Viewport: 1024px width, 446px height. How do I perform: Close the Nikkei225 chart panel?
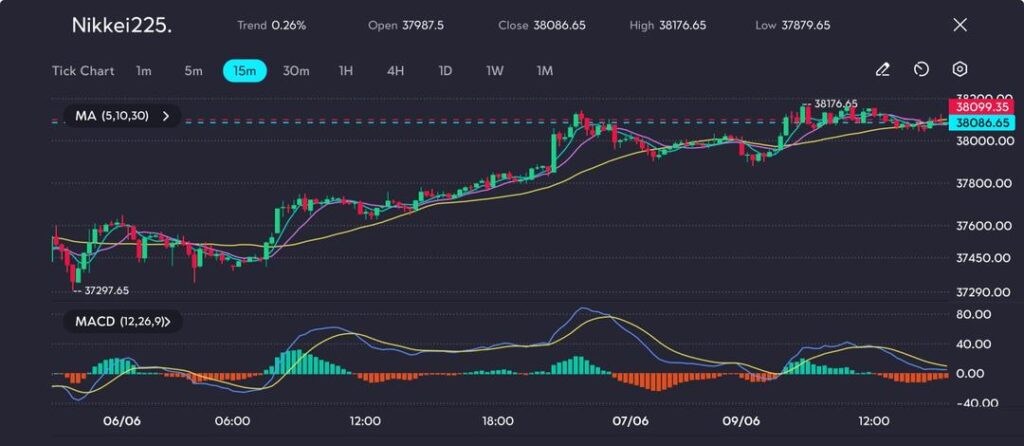(x=960, y=25)
